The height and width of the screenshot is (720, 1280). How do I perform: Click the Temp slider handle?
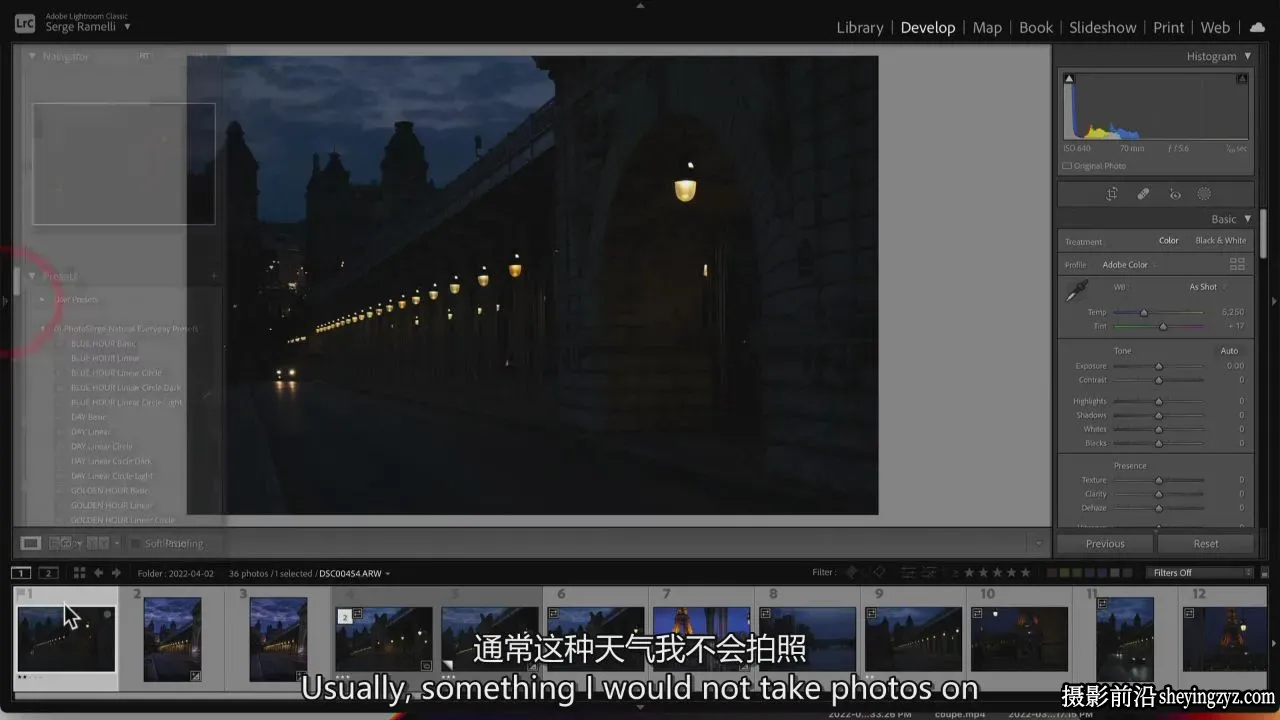point(1144,312)
